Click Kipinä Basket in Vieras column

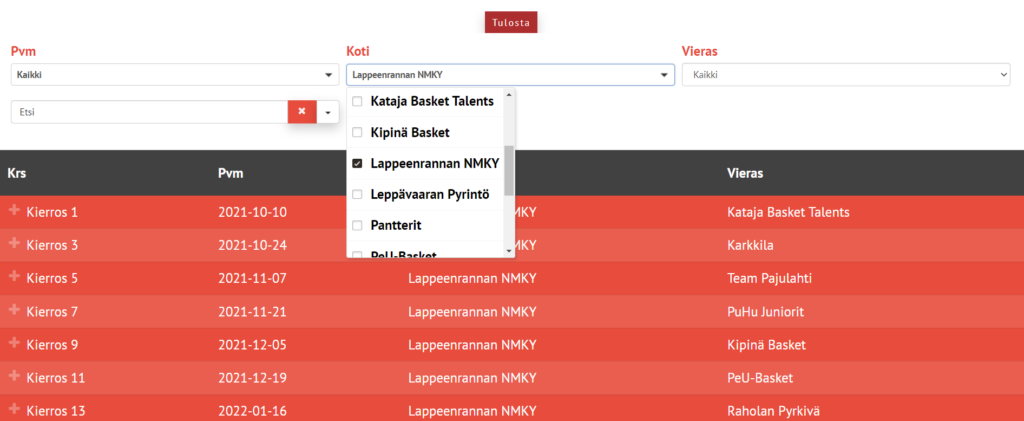click(x=766, y=345)
